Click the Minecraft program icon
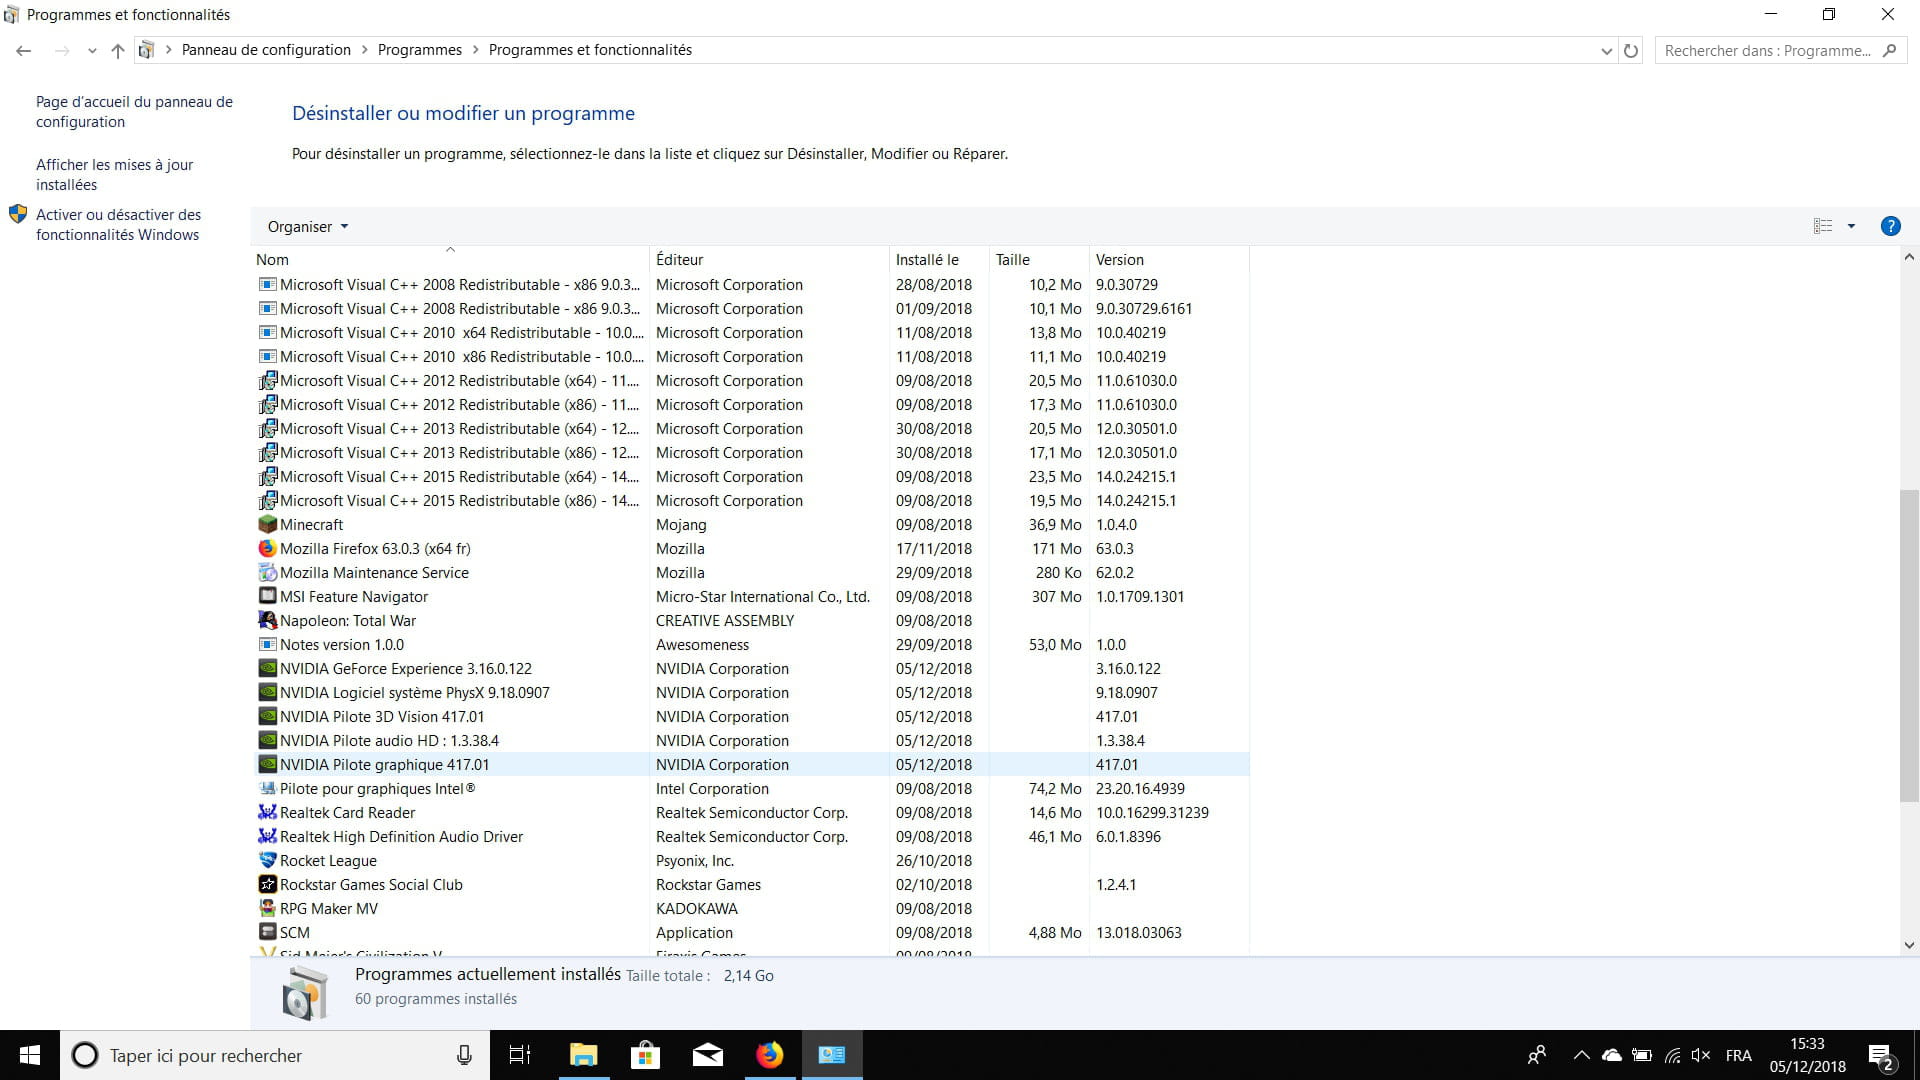 [x=267, y=524]
